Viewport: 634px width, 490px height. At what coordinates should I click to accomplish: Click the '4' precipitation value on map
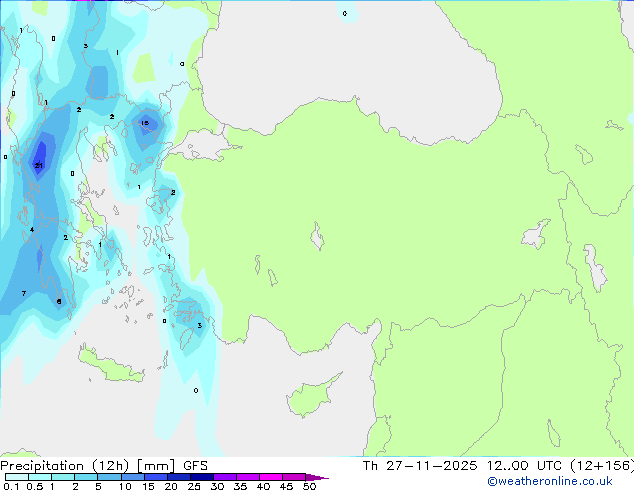32,230
